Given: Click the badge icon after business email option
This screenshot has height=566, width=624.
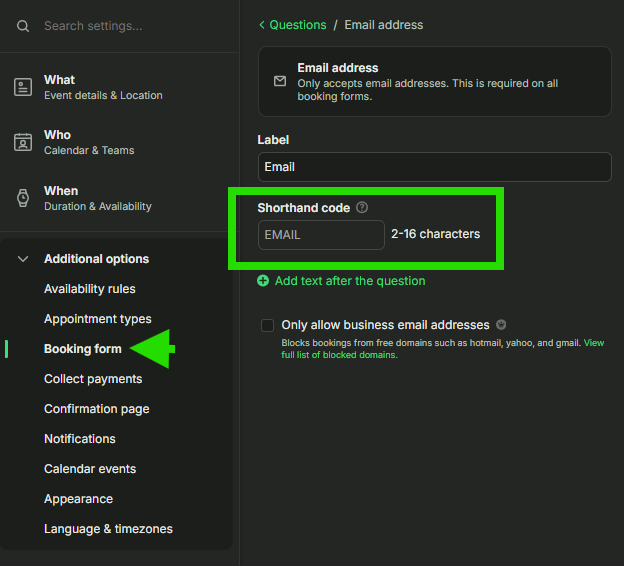Looking at the screenshot, I should [x=501, y=325].
